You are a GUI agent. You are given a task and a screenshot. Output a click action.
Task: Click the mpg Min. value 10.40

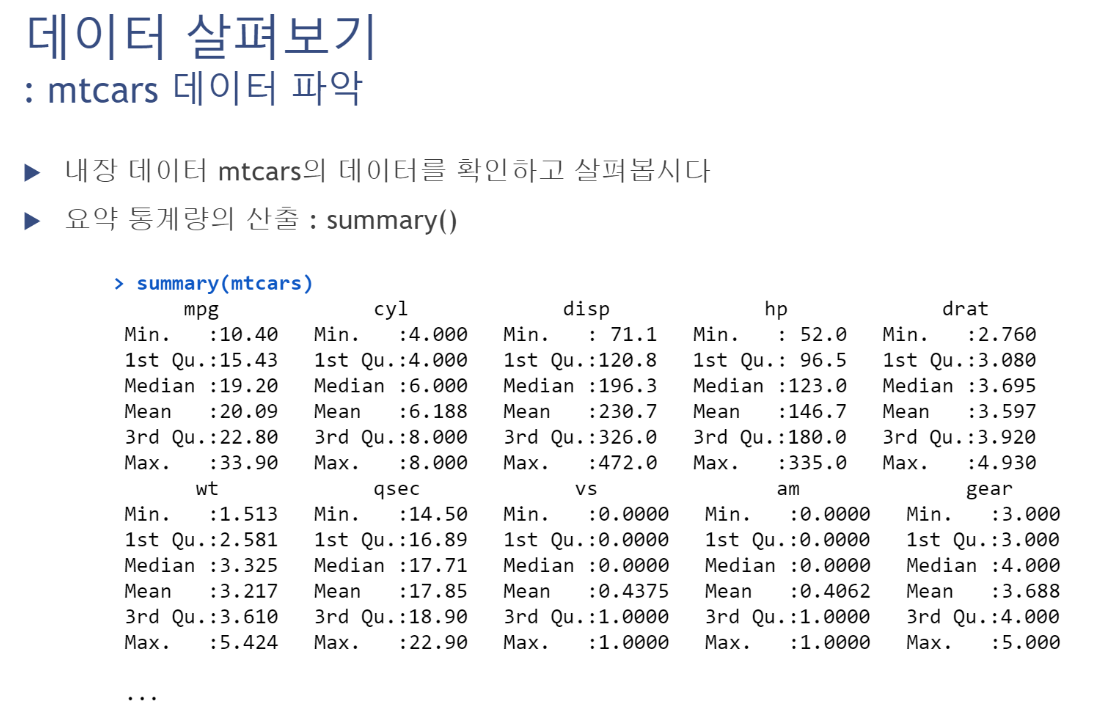(248, 335)
